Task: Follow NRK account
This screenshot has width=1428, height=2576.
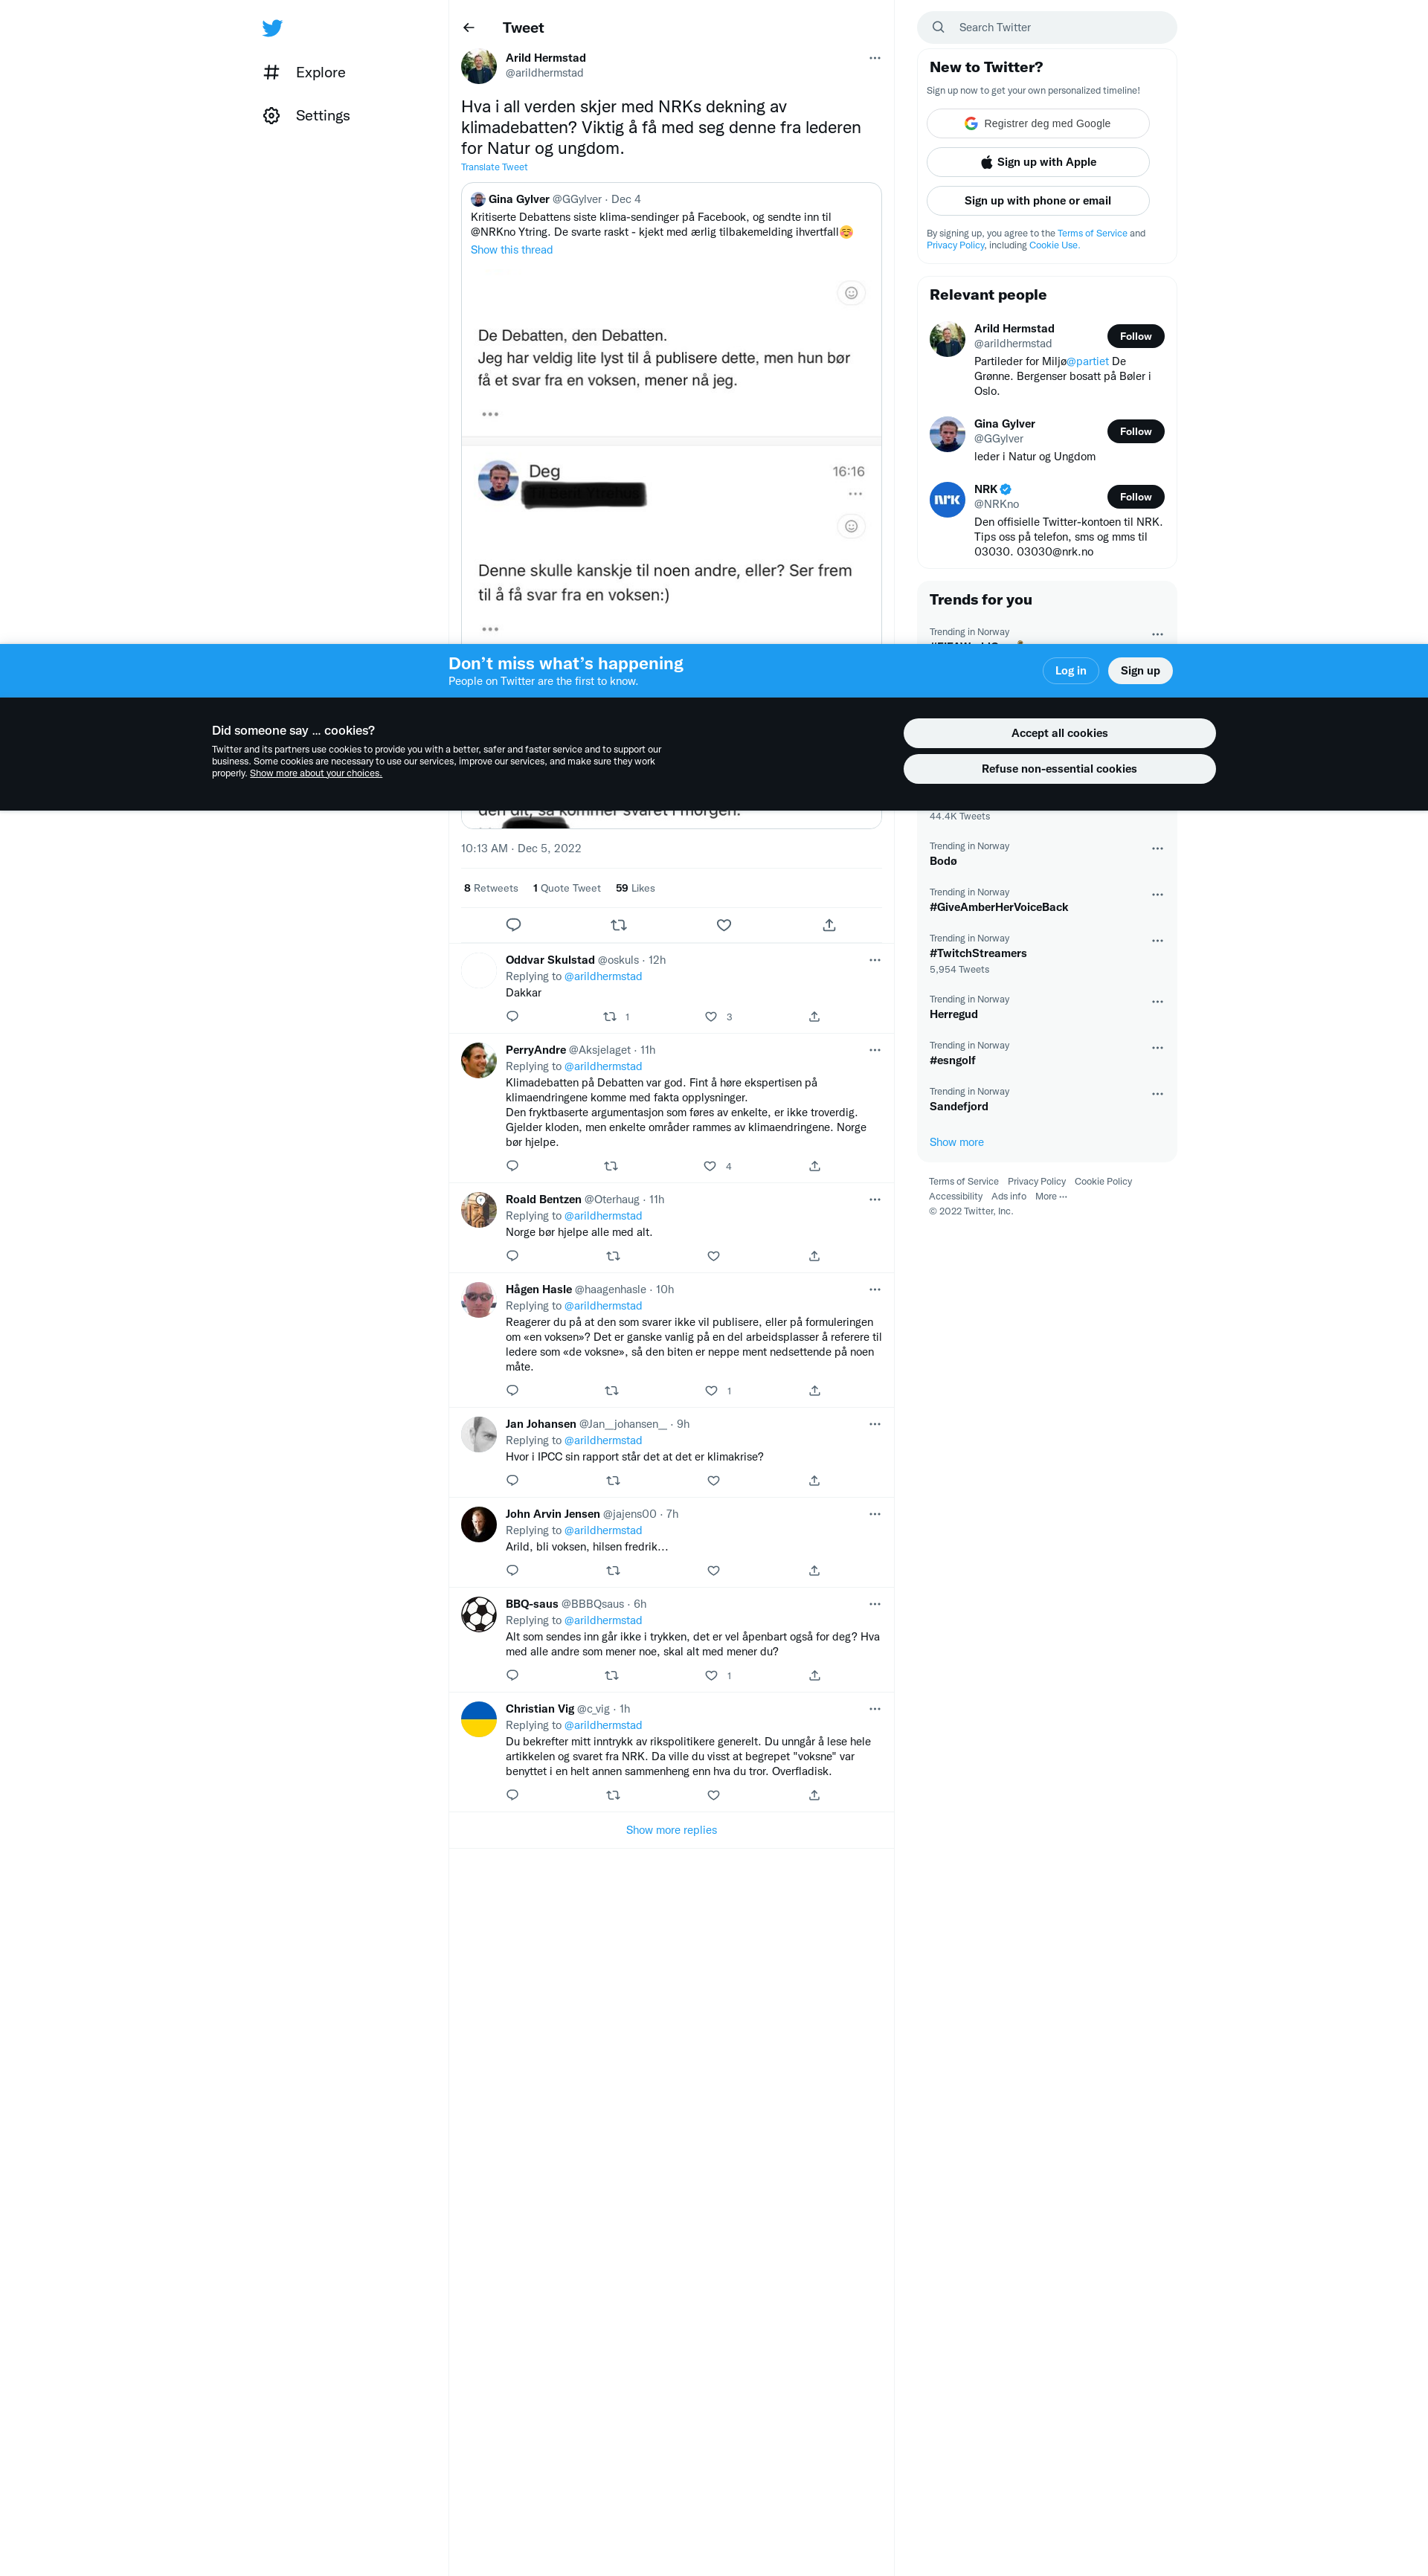Action: tap(1135, 497)
